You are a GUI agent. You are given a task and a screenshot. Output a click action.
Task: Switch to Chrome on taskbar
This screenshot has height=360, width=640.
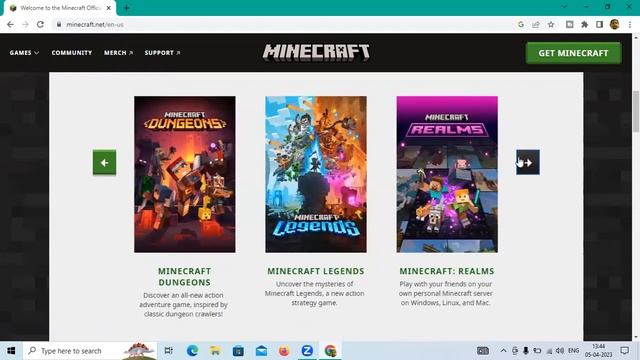point(330,351)
